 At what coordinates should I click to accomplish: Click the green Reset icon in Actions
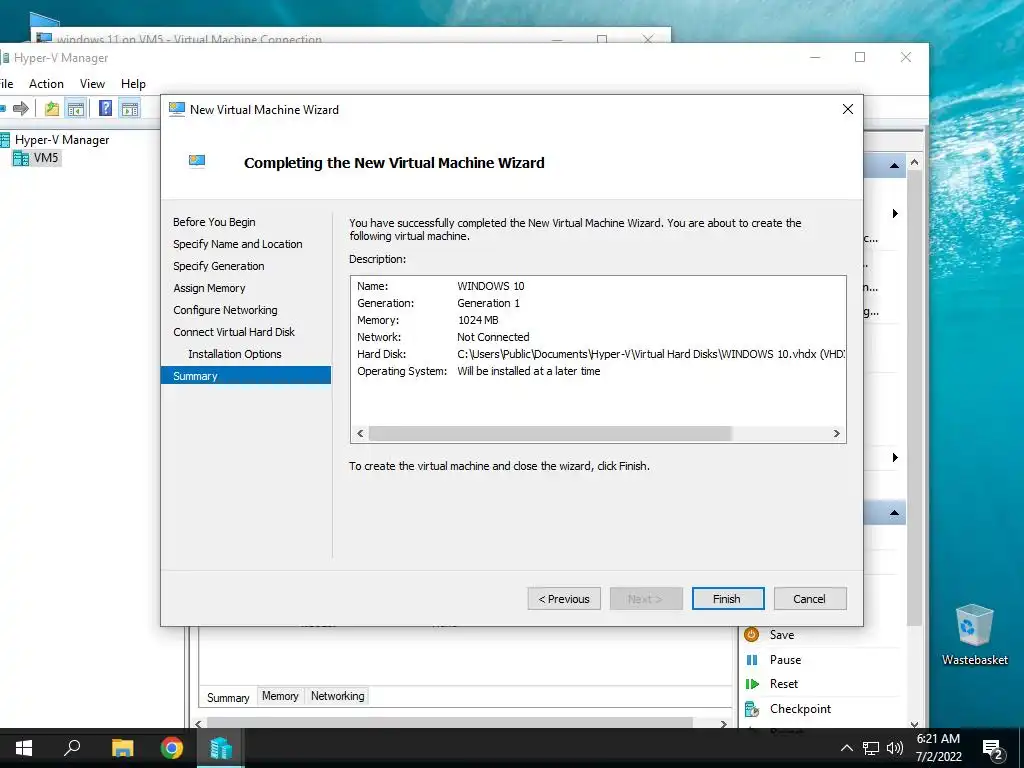click(752, 684)
